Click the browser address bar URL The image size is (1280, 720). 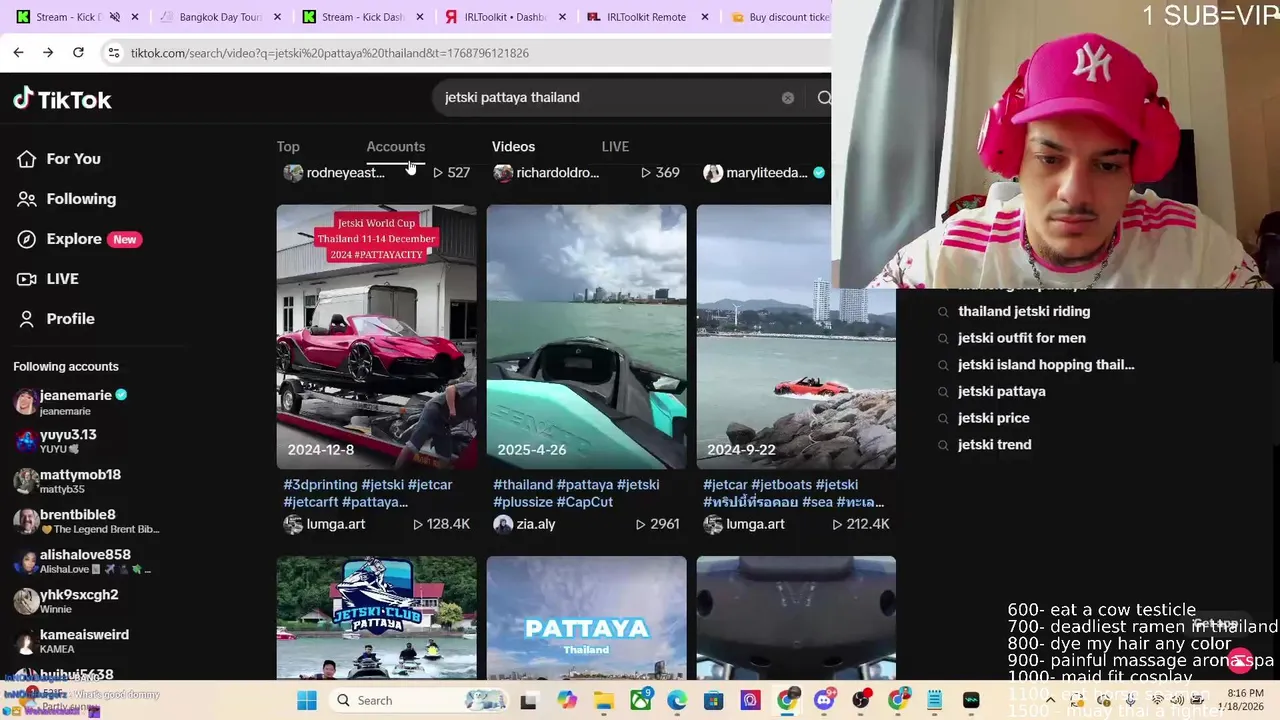click(x=330, y=53)
